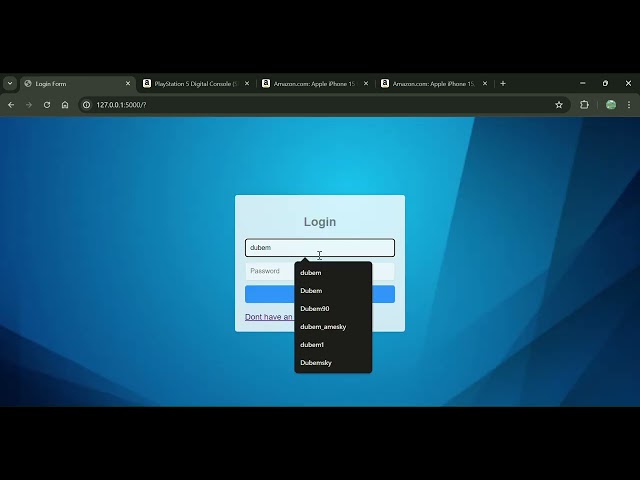Select the 'dubem_amesky' autofill suggestion
Image resolution: width=640 pixels, height=480 pixels.
click(333, 327)
